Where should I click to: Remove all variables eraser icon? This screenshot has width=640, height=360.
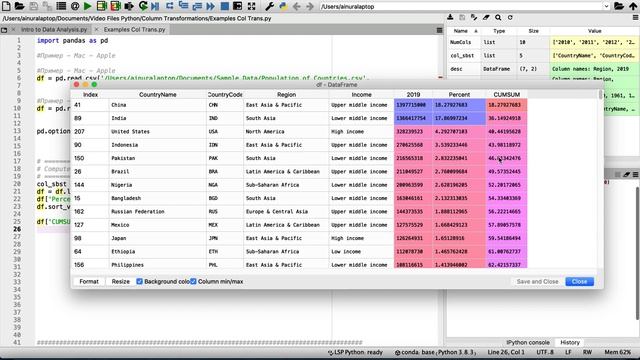[486, 18]
